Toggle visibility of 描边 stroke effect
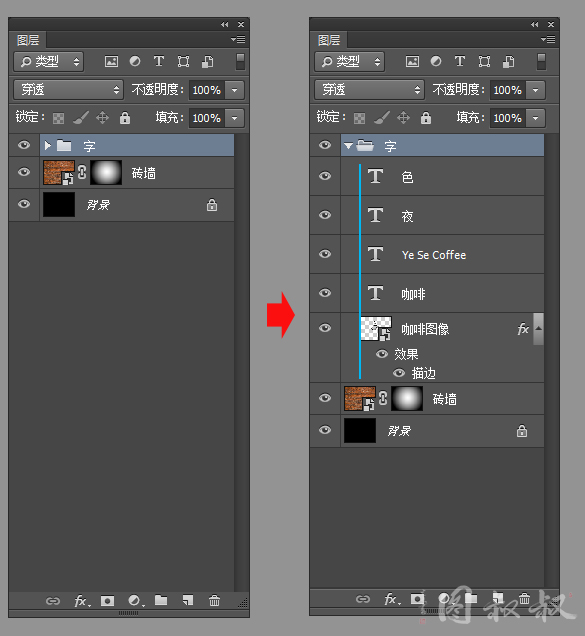The height and width of the screenshot is (636, 585). point(399,373)
